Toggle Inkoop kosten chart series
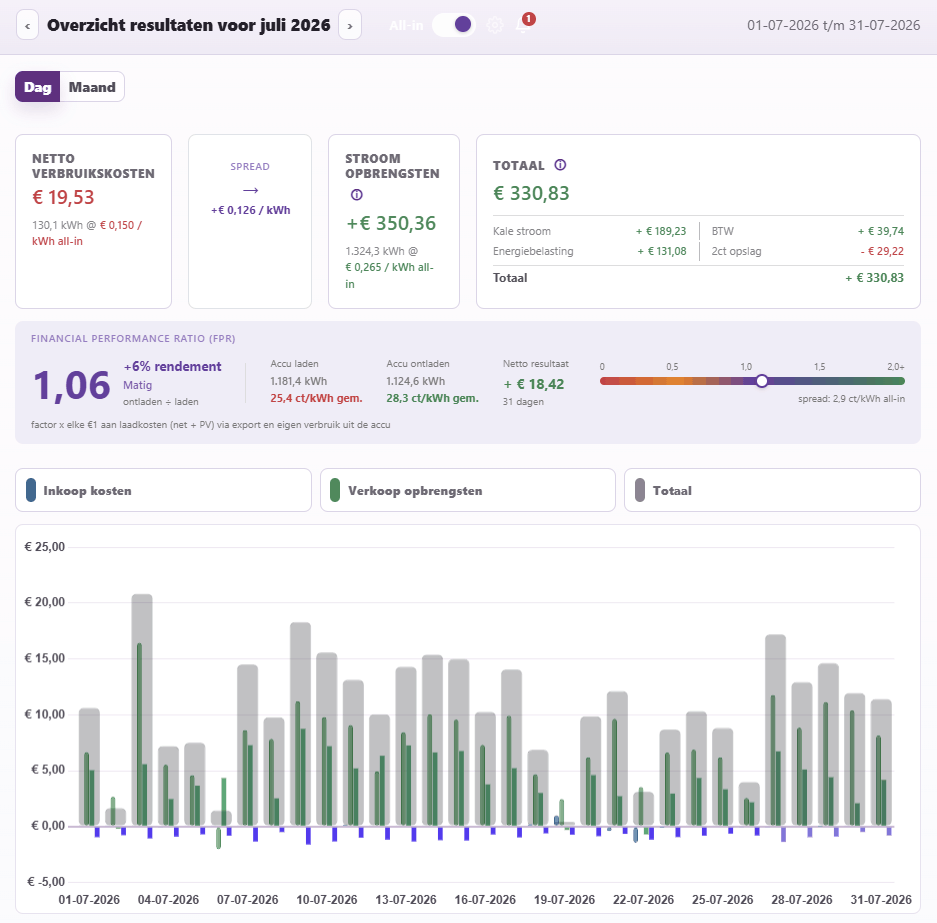937x923 pixels. (x=163, y=490)
